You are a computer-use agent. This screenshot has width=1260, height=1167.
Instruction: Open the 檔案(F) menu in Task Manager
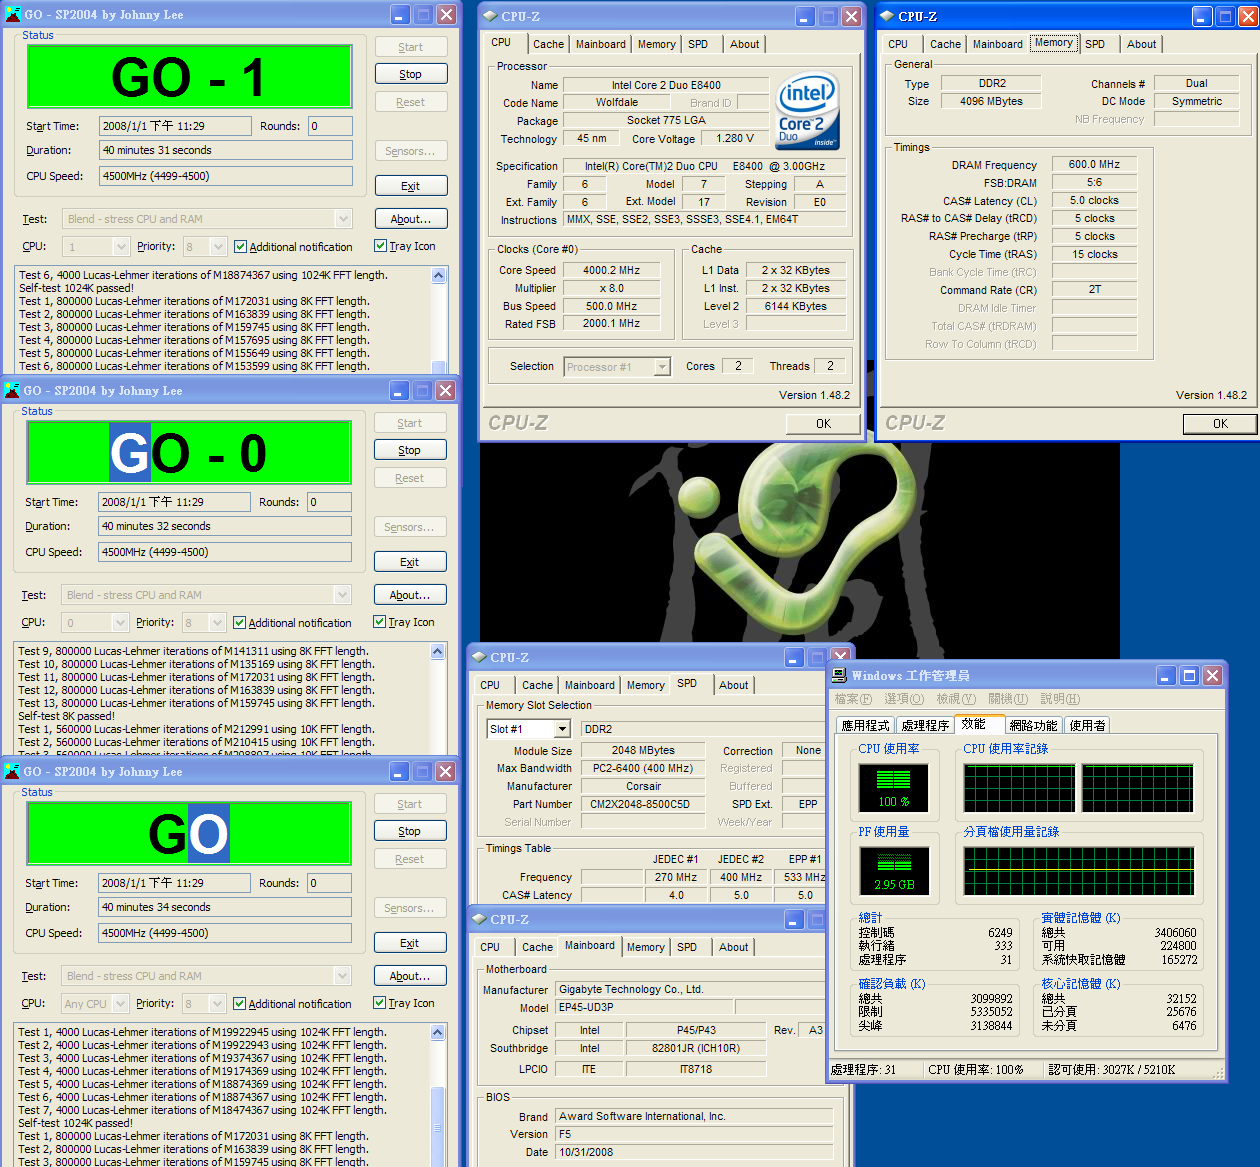click(853, 699)
